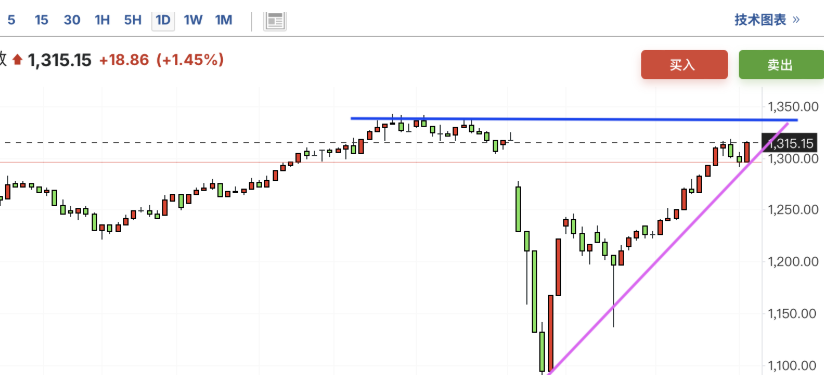Click the green 卖出 sell button

(x=781, y=65)
